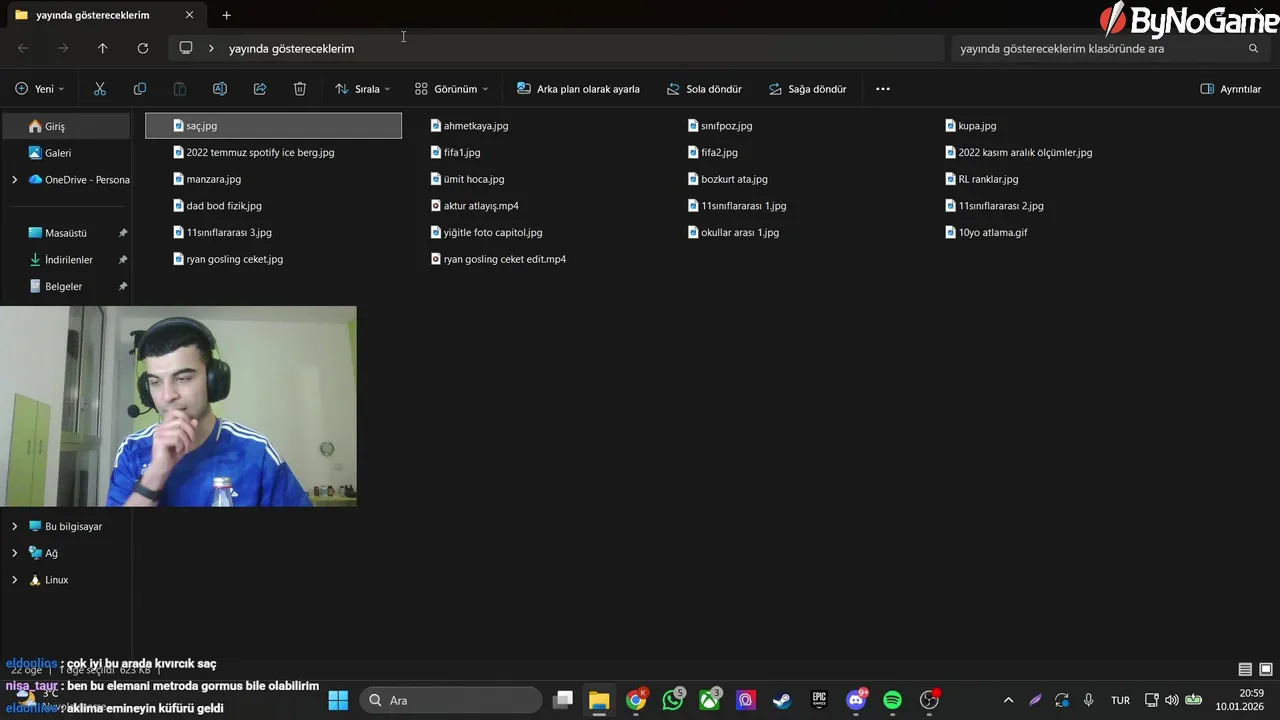1280x720 pixels.
Task: Open the Windows Start menu
Action: click(x=338, y=700)
